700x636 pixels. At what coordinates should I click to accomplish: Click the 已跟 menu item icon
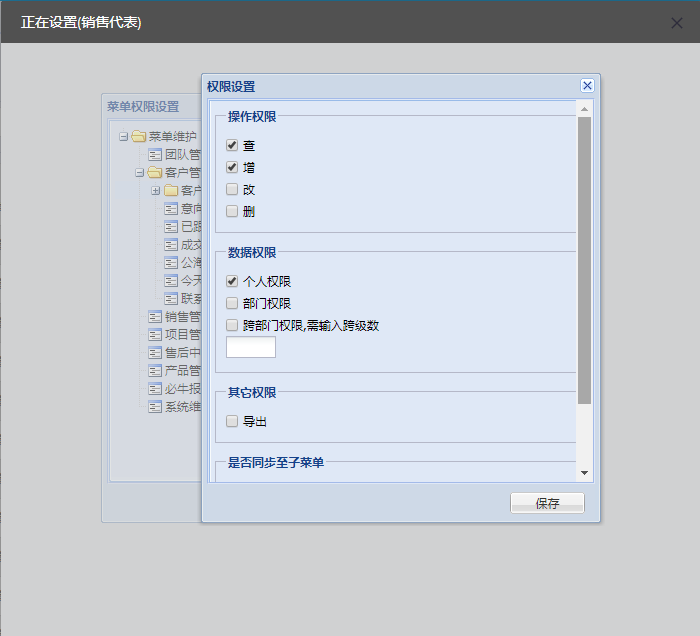pos(171,227)
